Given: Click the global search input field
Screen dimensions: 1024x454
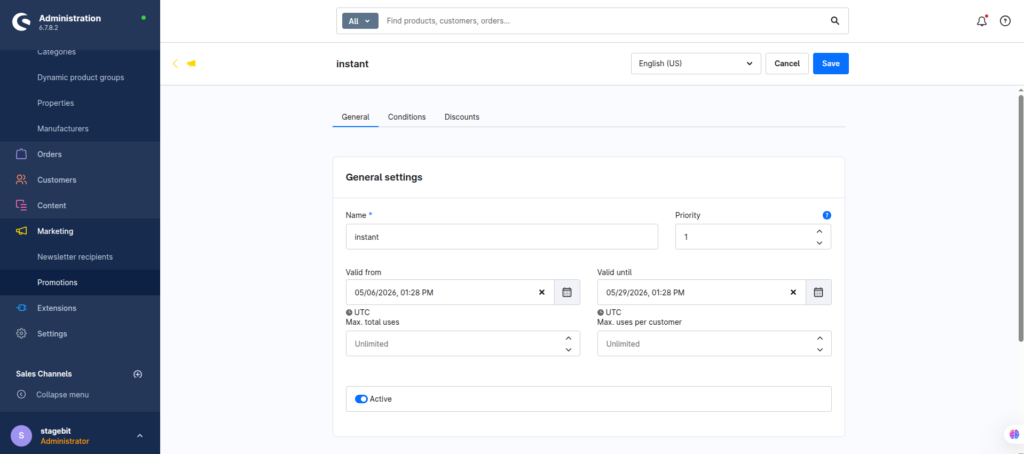Looking at the screenshot, I should coord(604,21).
